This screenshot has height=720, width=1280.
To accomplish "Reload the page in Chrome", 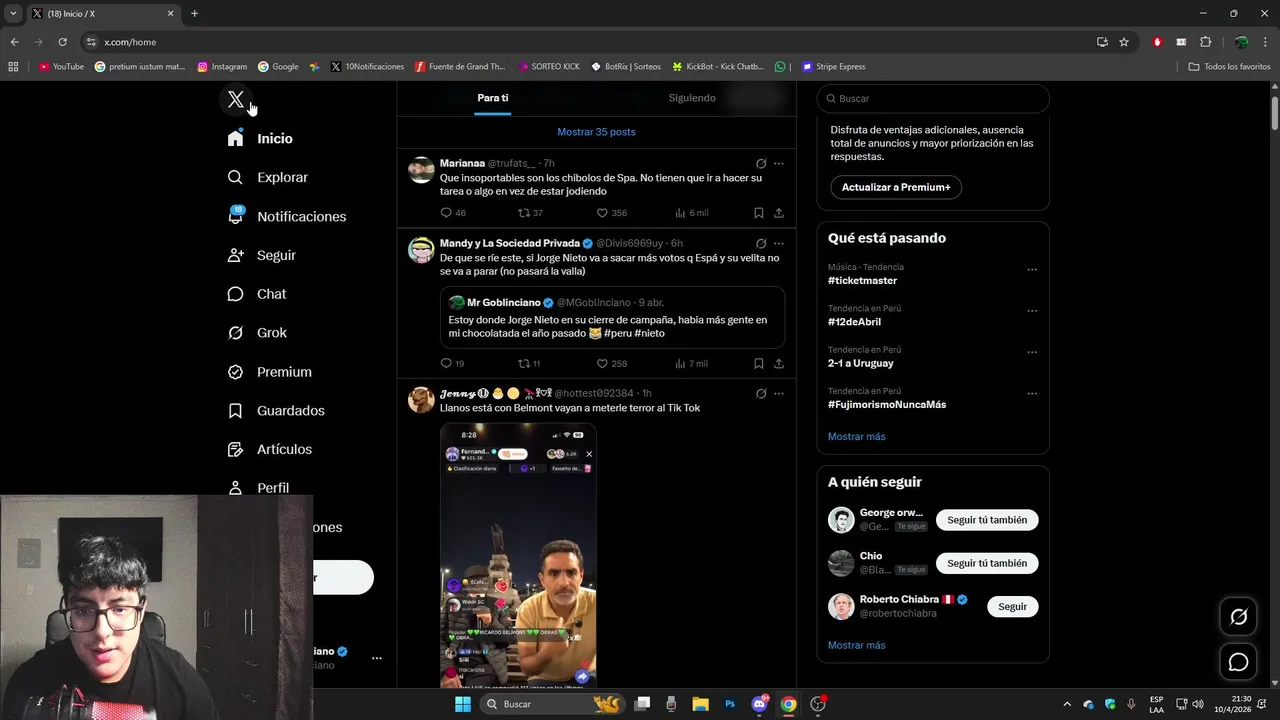I will (62, 42).
